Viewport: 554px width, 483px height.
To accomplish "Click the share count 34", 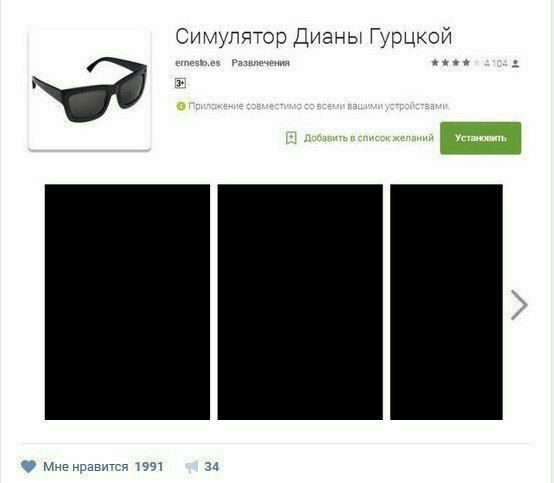I will pyautogui.click(x=212, y=467).
